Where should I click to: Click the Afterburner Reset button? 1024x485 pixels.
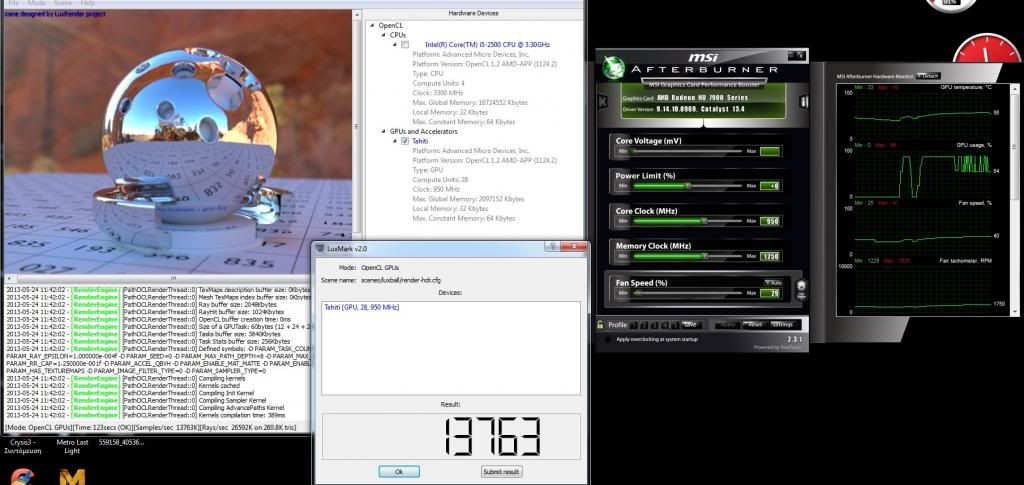pyautogui.click(x=754, y=324)
